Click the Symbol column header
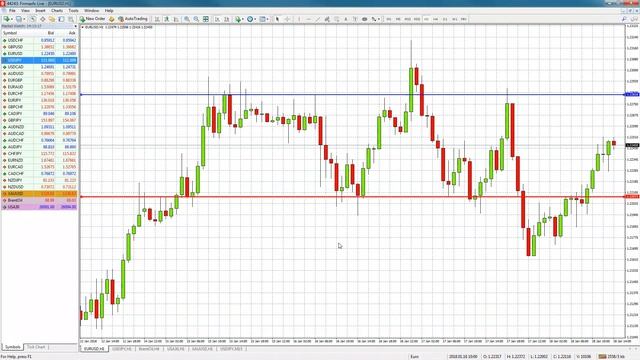The height and width of the screenshot is (360, 640). (x=10, y=33)
